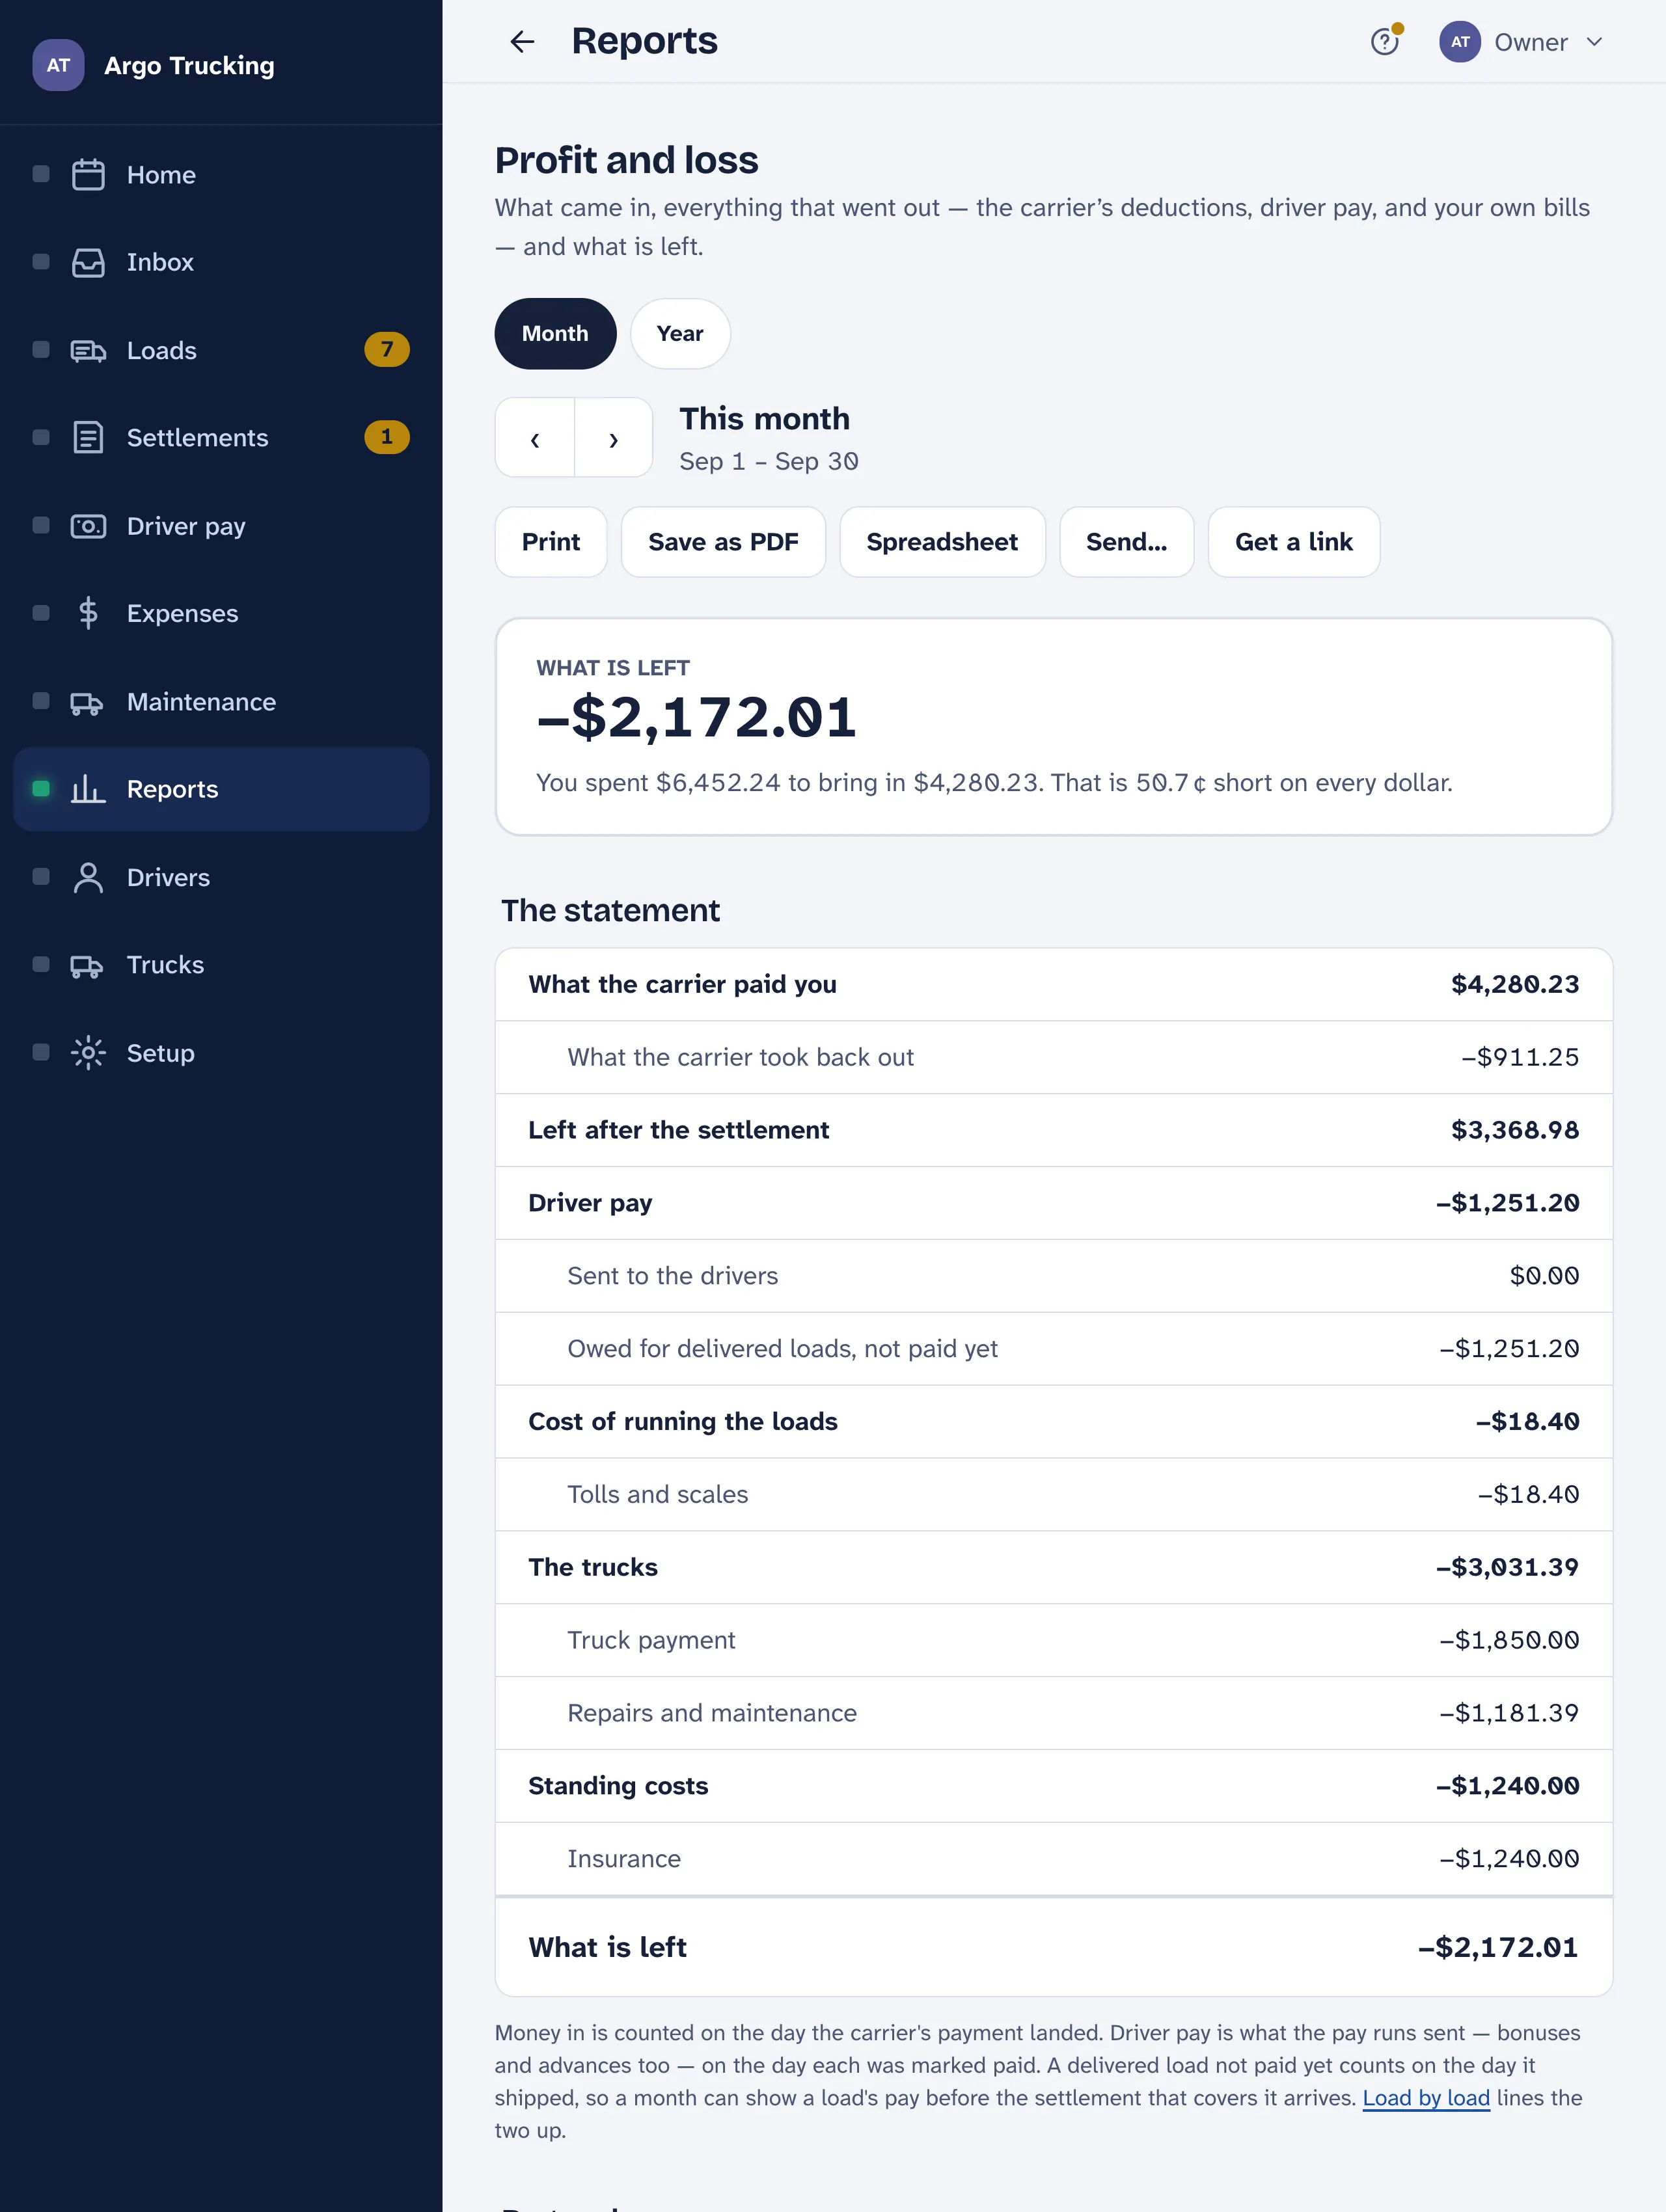Go to the previous month arrow
This screenshot has width=1666, height=2212.
[535, 438]
